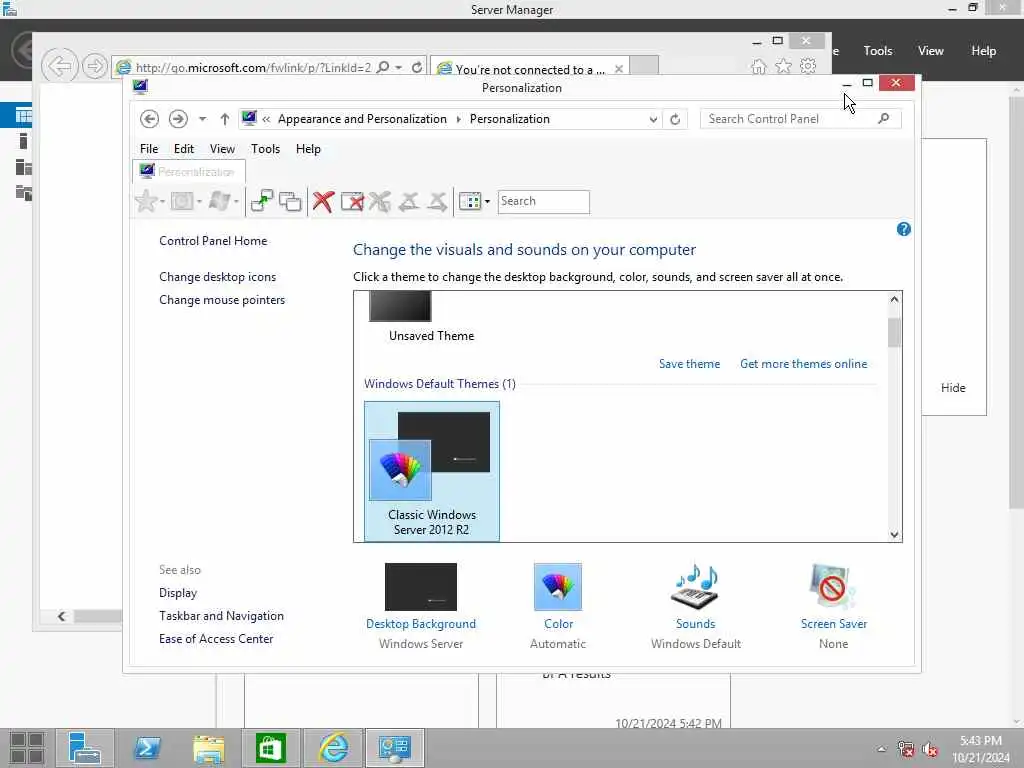The height and width of the screenshot is (768, 1024).
Task: Open Taskbar and Navigation link
Action: [x=221, y=616]
